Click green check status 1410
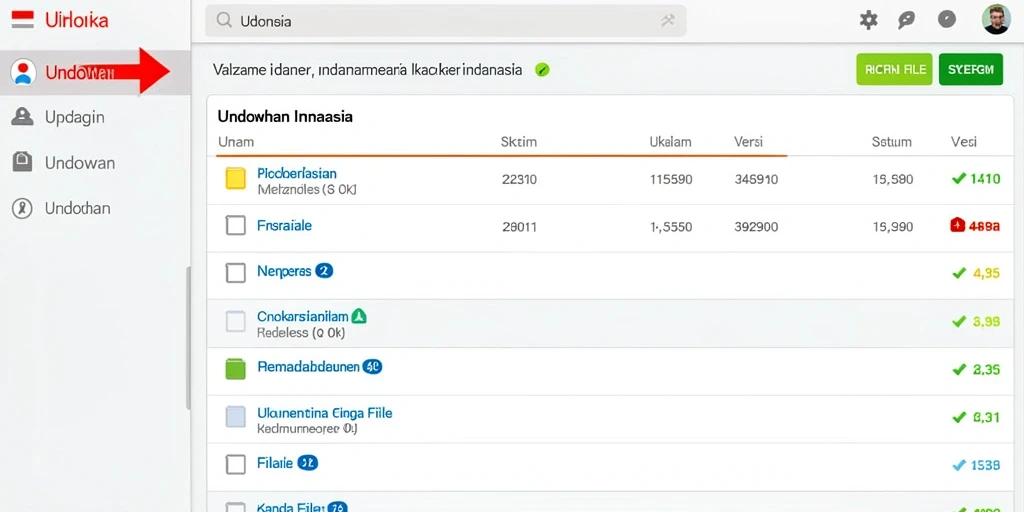The height and width of the screenshot is (512, 1024). 959,178
